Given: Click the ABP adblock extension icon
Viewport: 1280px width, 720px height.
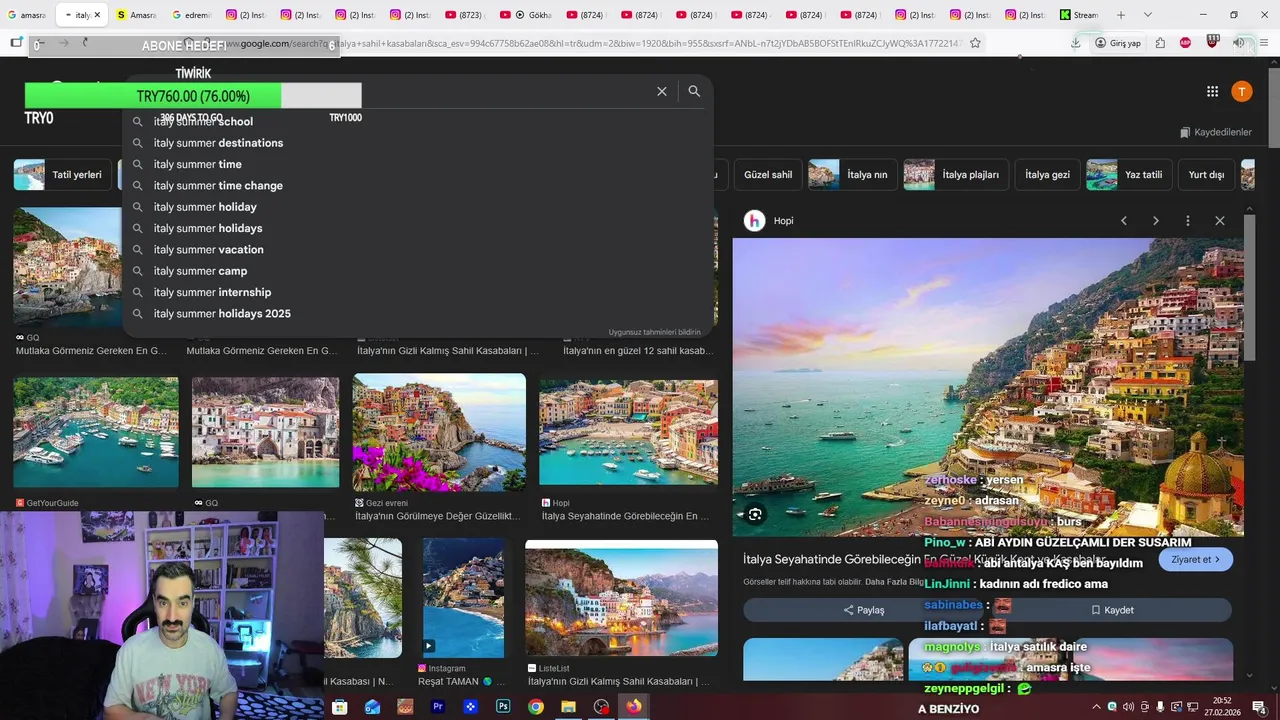Looking at the screenshot, I should pyautogui.click(x=1186, y=43).
